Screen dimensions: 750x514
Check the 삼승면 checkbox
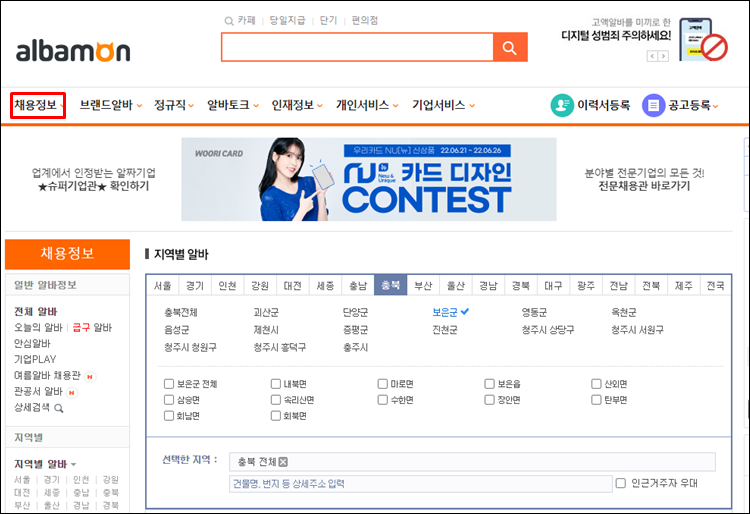[169, 400]
